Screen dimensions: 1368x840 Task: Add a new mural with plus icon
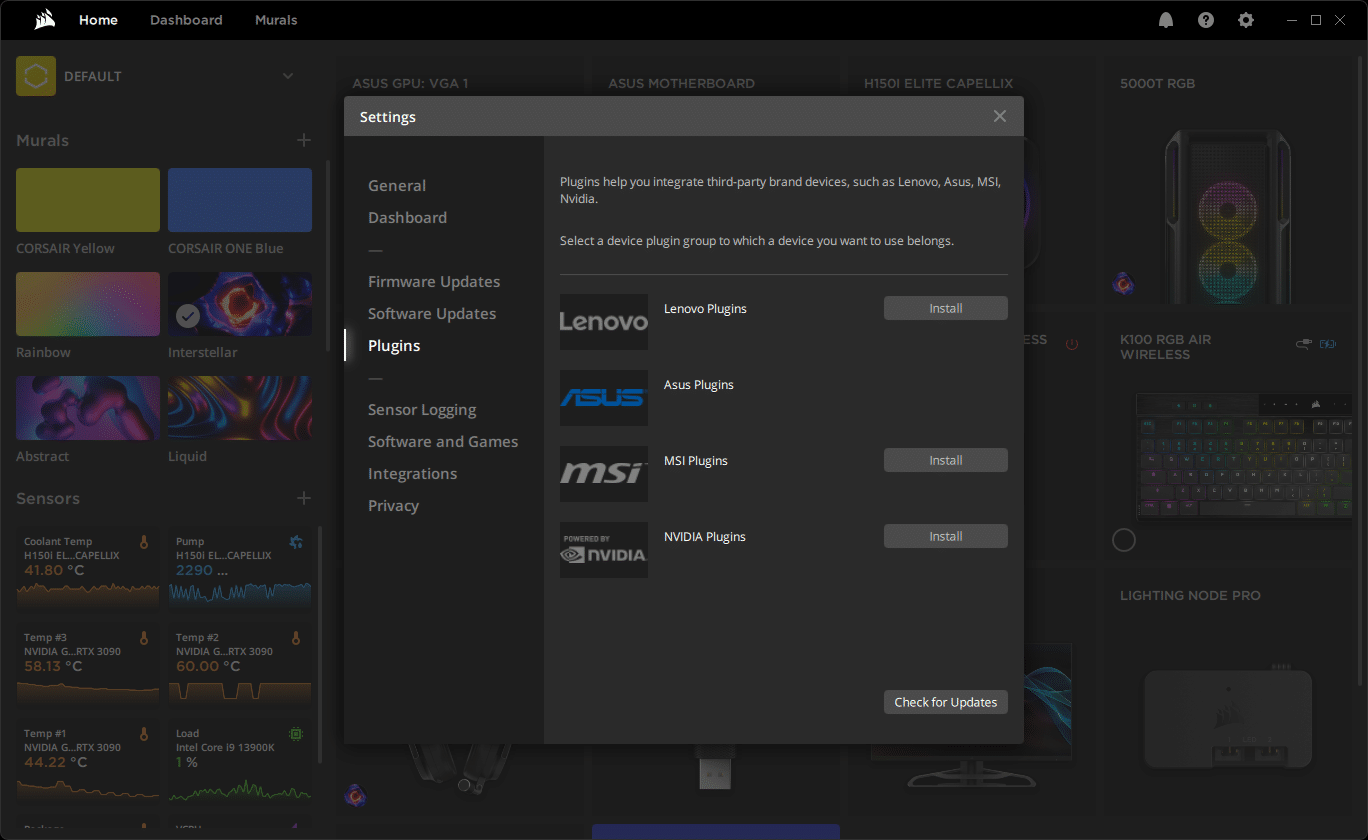click(304, 140)
